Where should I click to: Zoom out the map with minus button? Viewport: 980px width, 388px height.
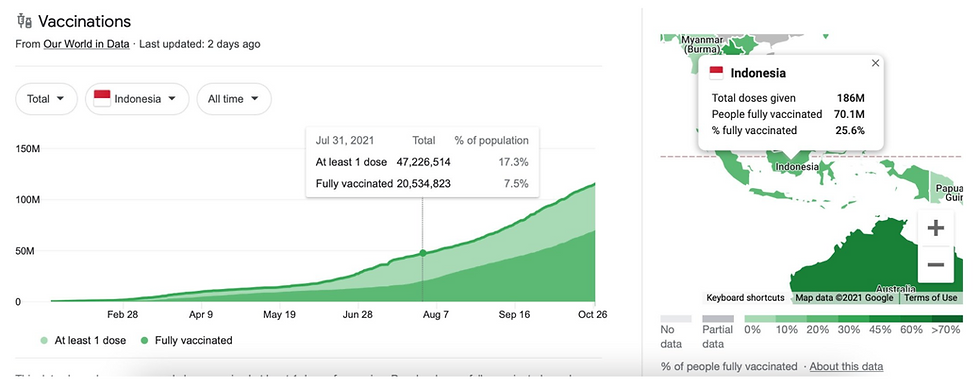935,265
